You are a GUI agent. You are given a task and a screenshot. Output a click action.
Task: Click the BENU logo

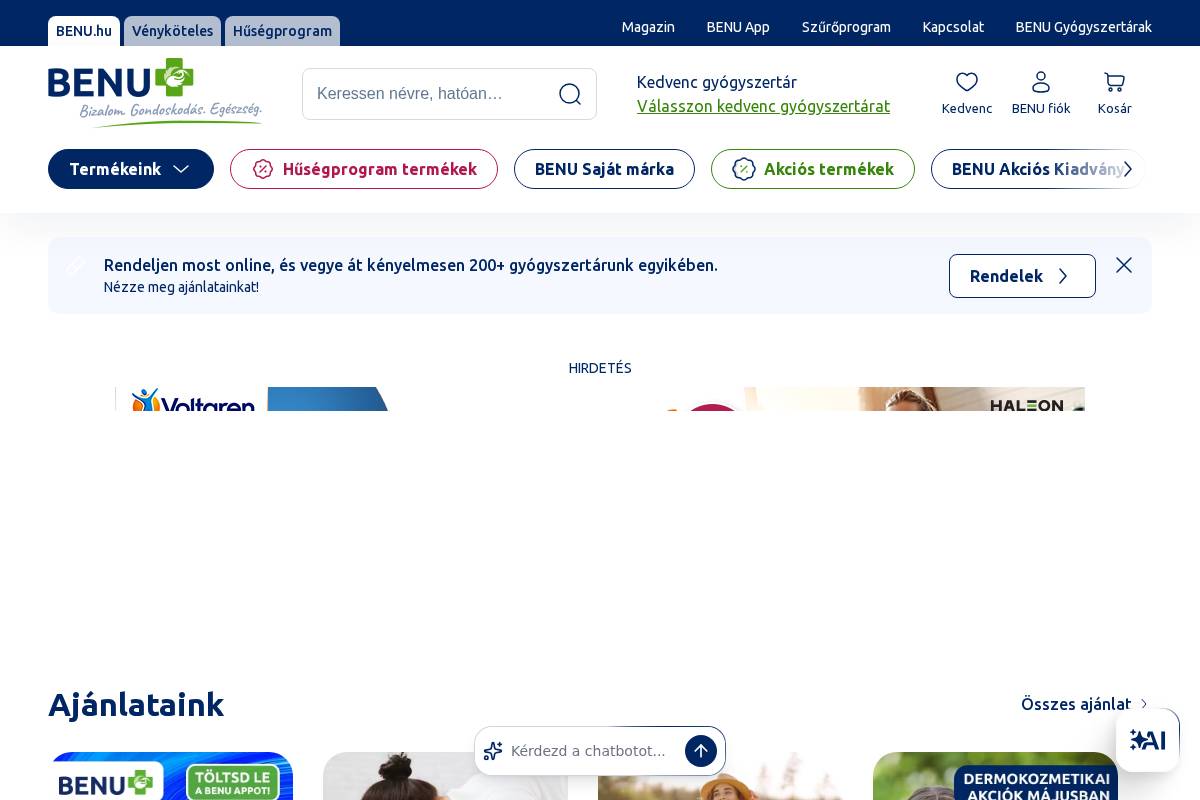point(155,92)
